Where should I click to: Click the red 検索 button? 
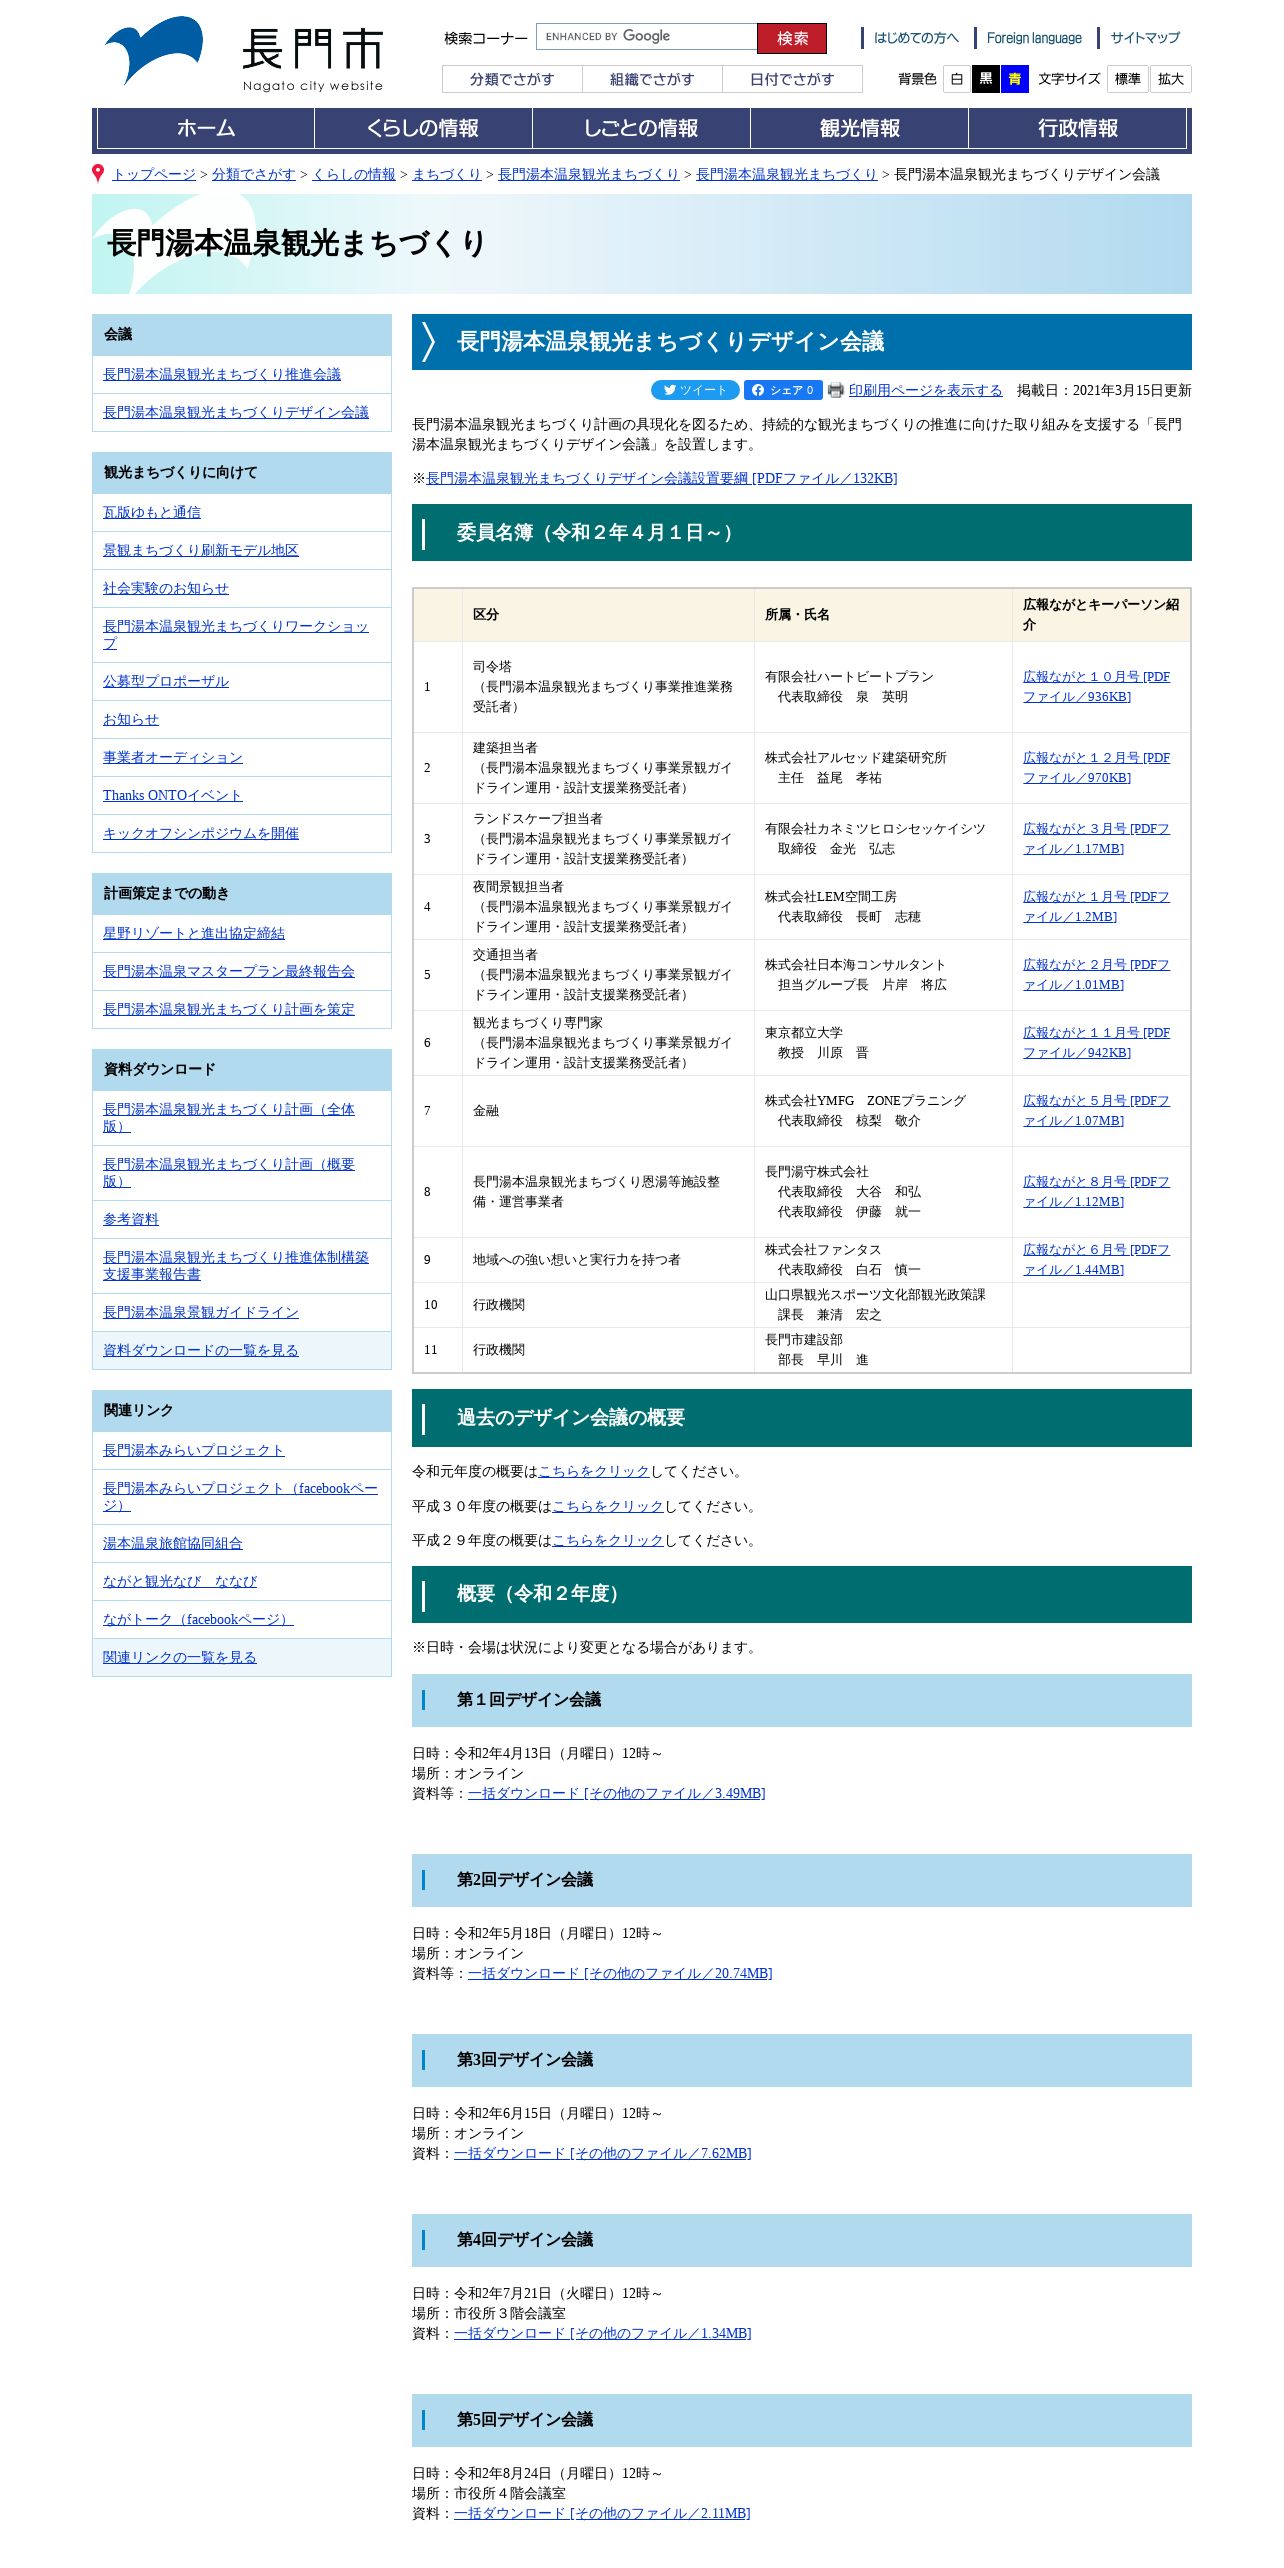pyautogui.click(x=792, y=38)
